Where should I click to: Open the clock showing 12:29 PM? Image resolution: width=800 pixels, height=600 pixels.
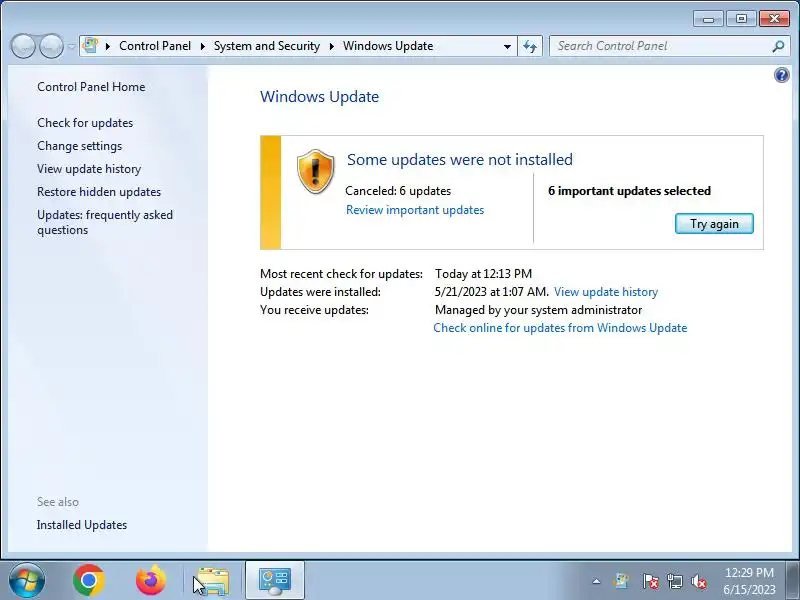click(x=749, y=581)
